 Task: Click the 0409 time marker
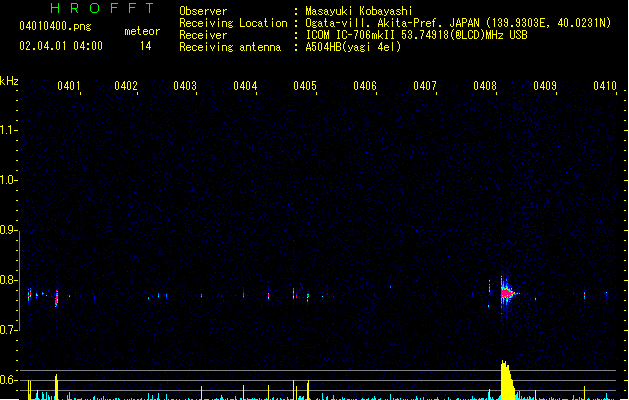tap(545, 86)
